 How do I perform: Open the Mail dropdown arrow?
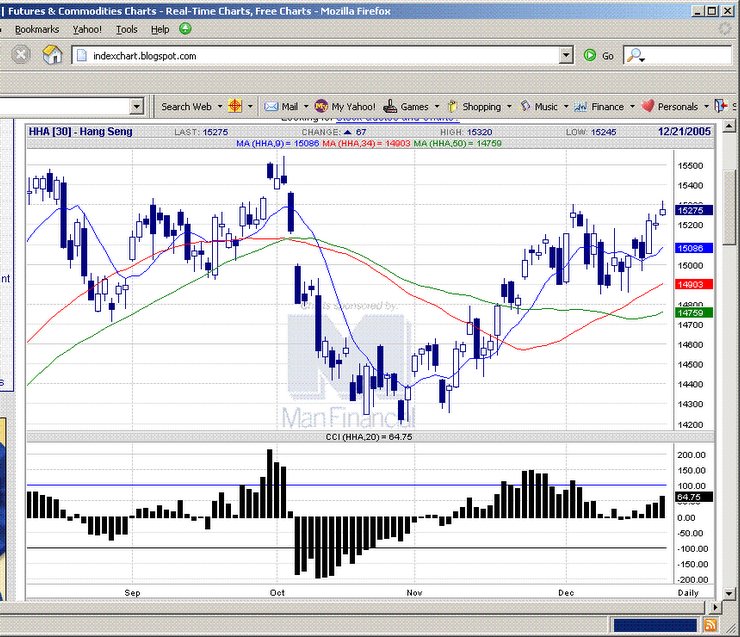(x=306, y=107)
